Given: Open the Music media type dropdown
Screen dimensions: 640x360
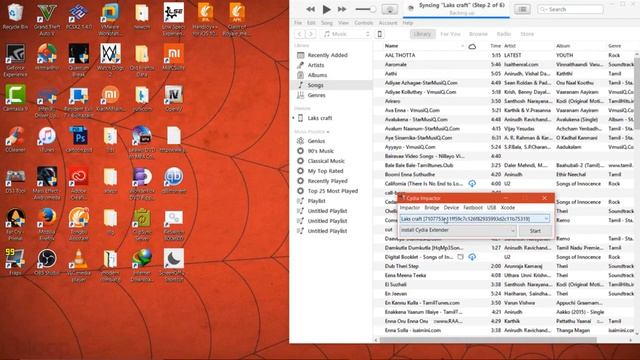Looking at the screenshot, I should [346, 34].
